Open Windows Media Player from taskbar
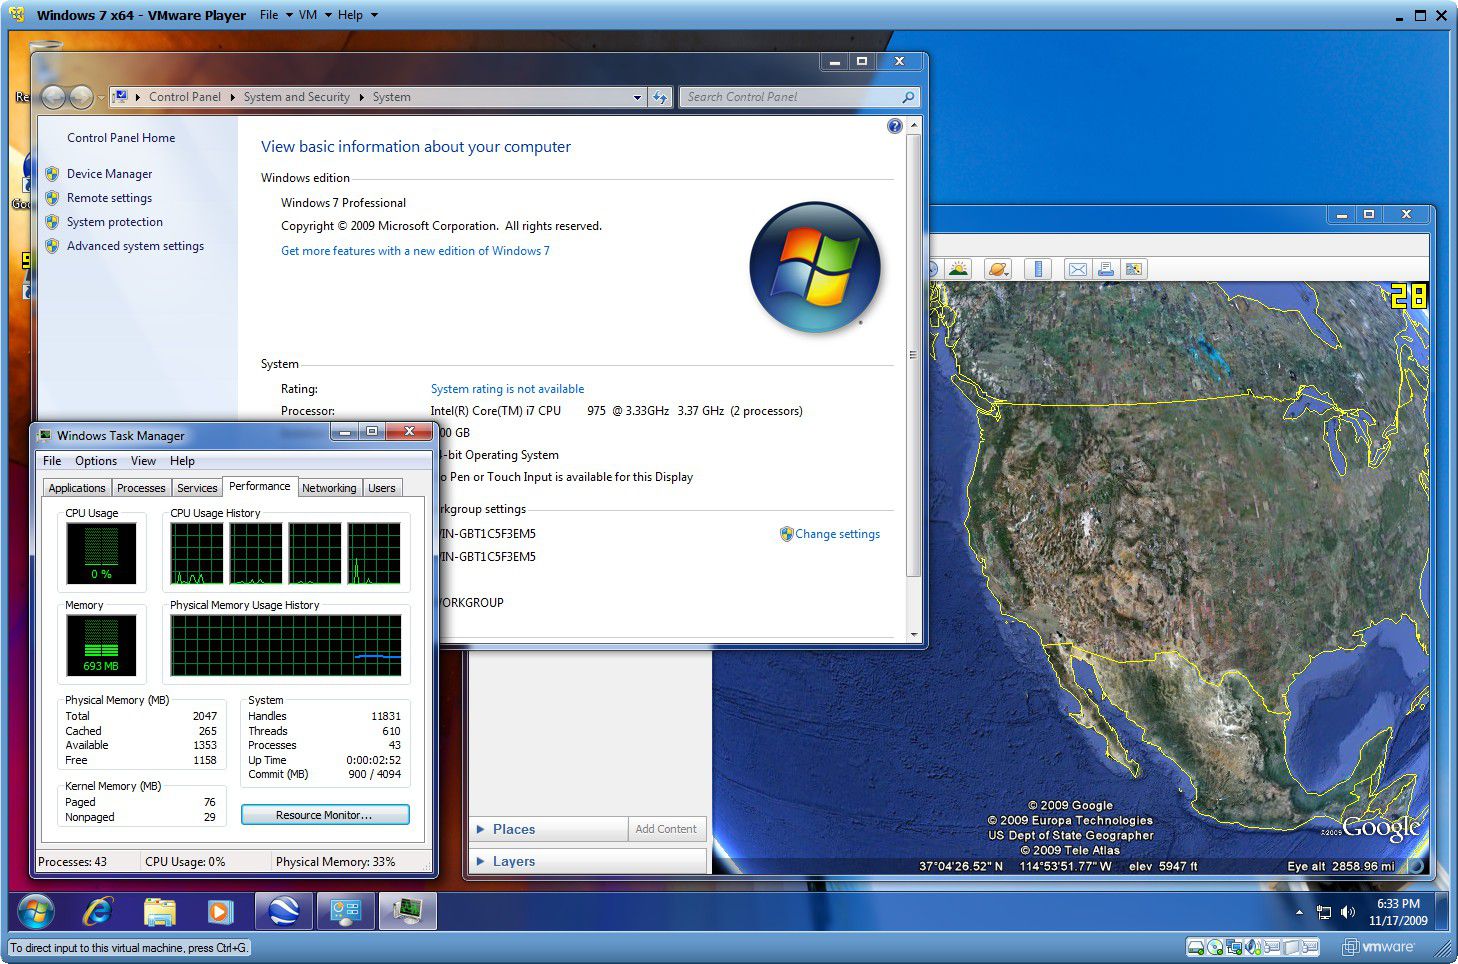The width and height of the screenshot is (1458, 964). [x=220, y=912]
